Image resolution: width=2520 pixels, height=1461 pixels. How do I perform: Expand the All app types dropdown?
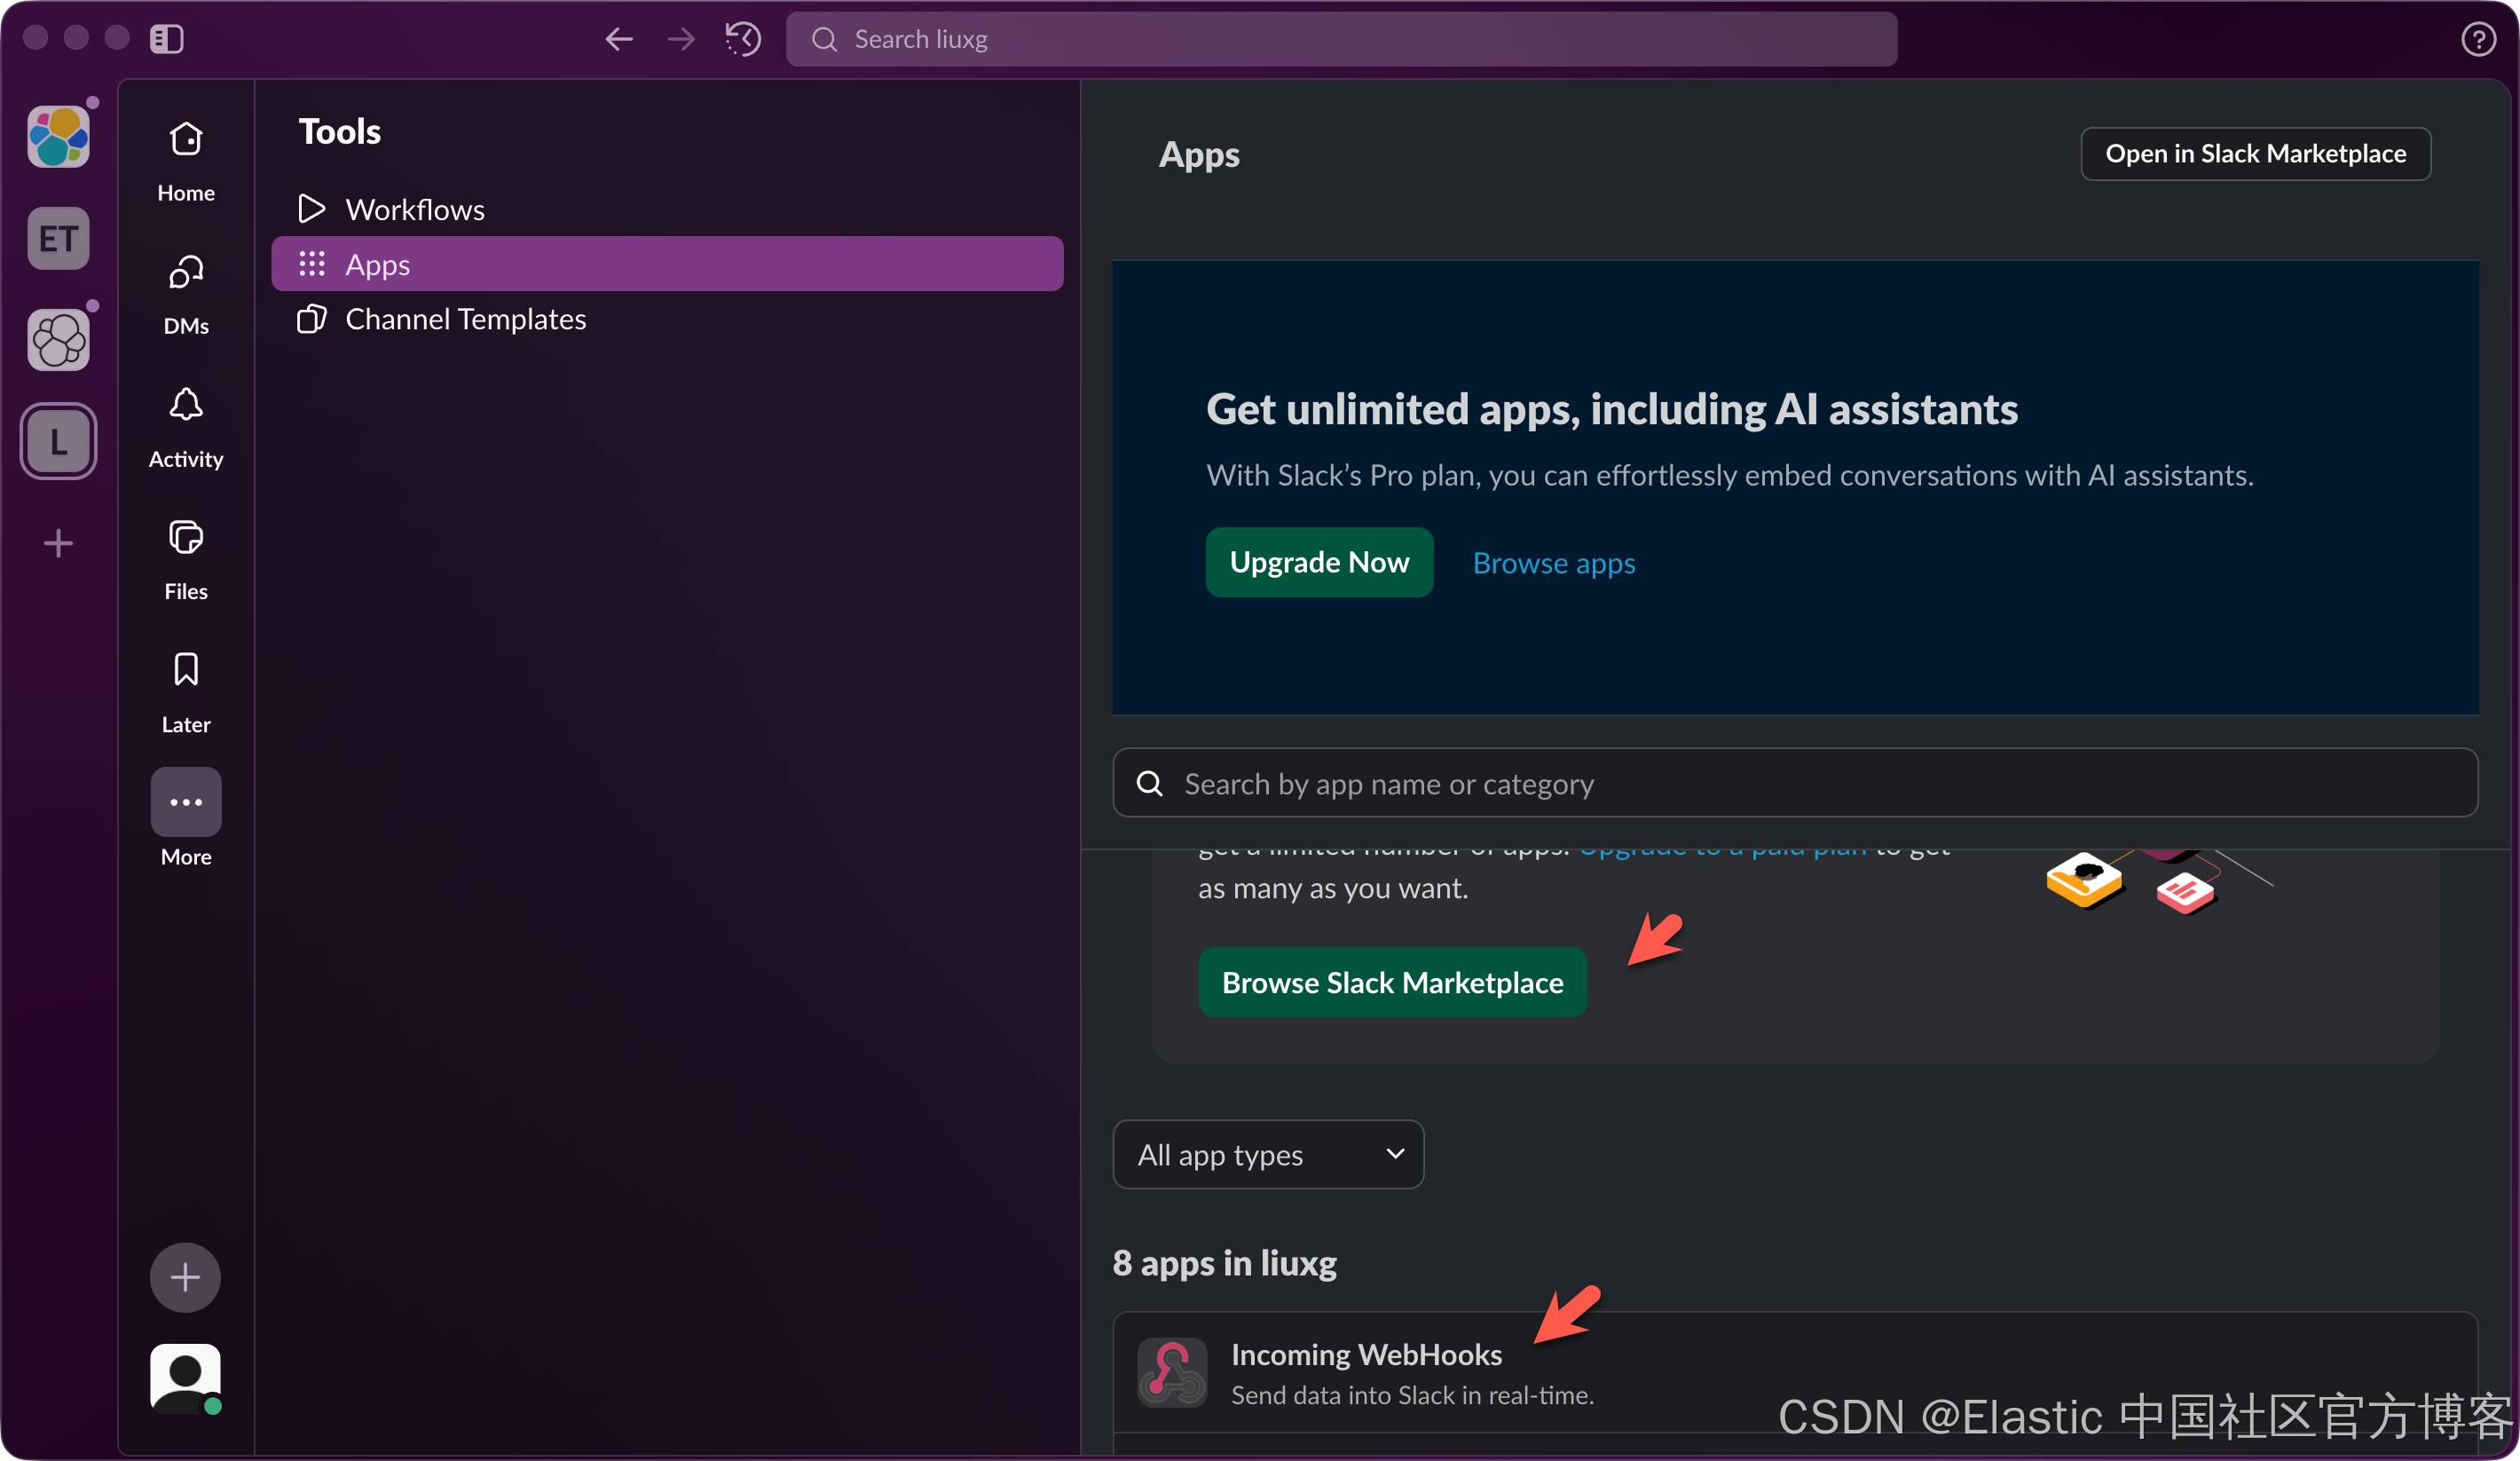pyautogui.click(x=1267, y=1154)
